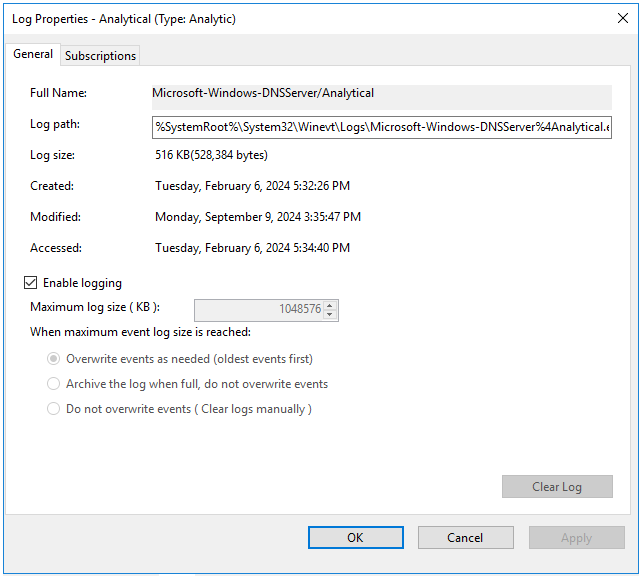642x576 pixels.
Task: Select Overwrite events as needed option
Action: 54,359
